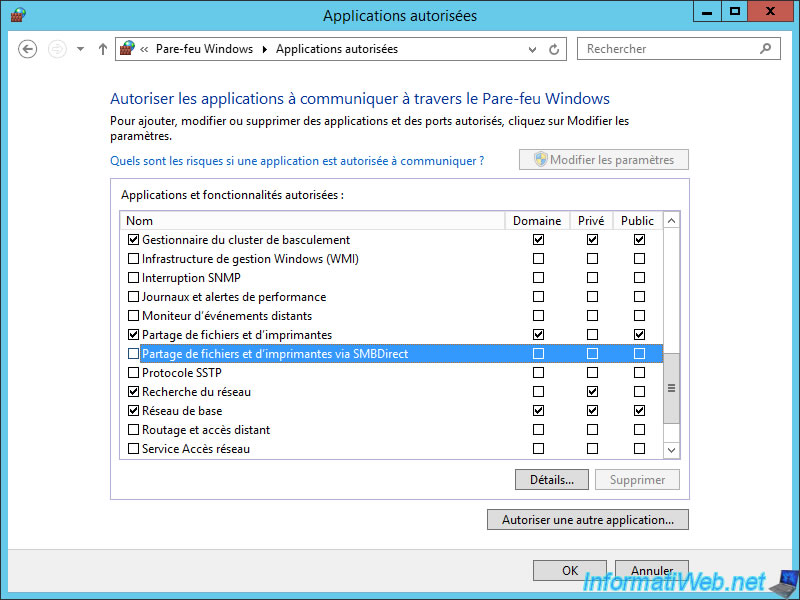Click the Domaine column header
800x600 pixels.
537,220
